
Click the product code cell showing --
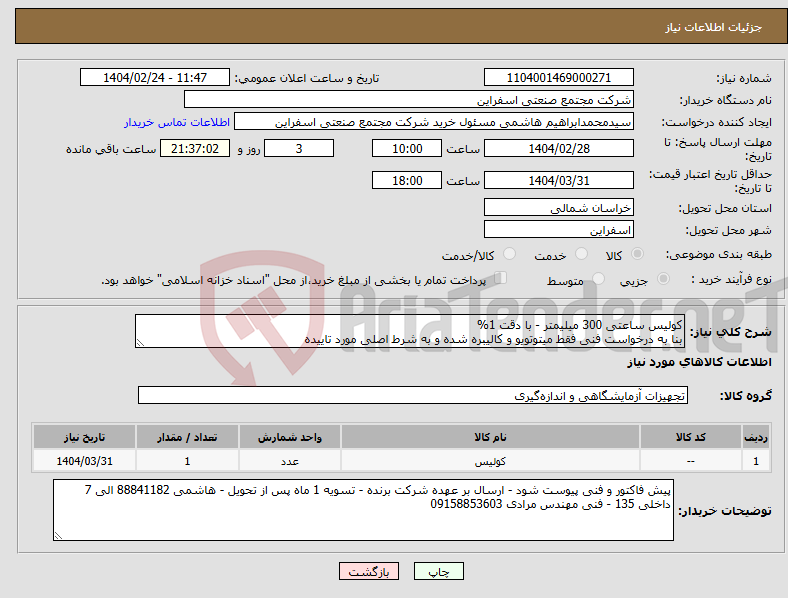[x=691, y=461]
